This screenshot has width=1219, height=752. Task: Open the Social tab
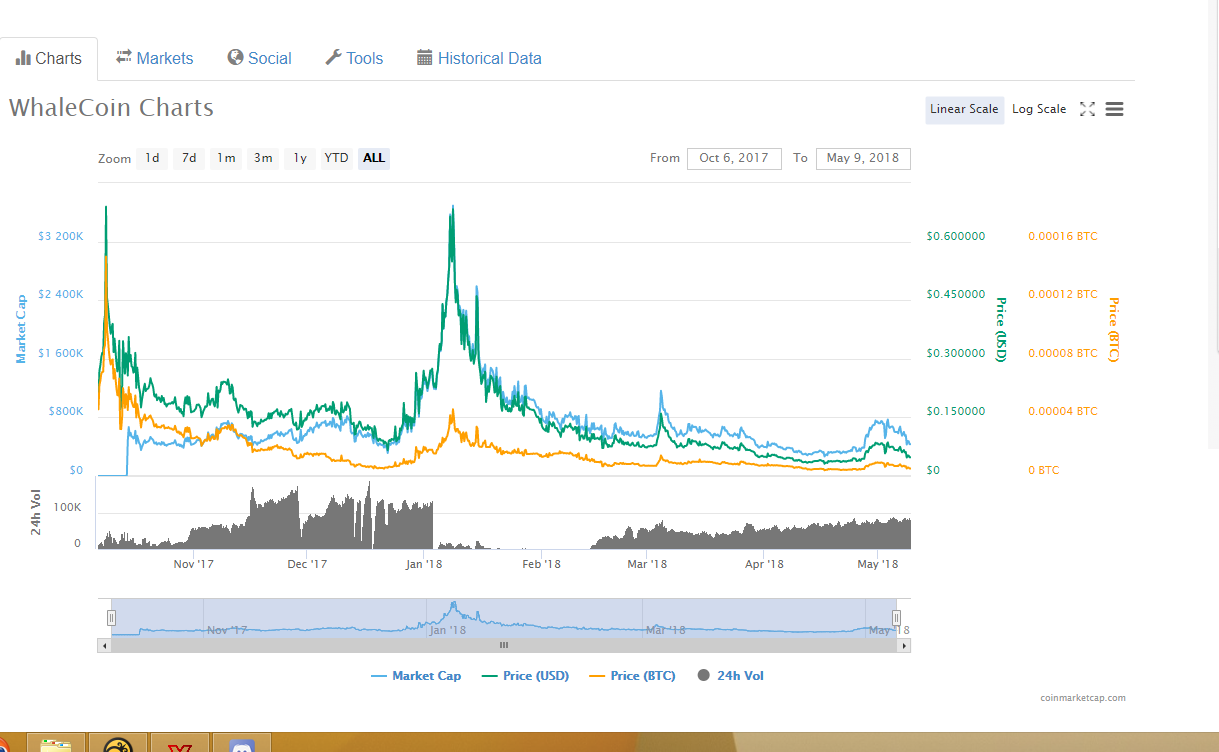tap(259, 58)
